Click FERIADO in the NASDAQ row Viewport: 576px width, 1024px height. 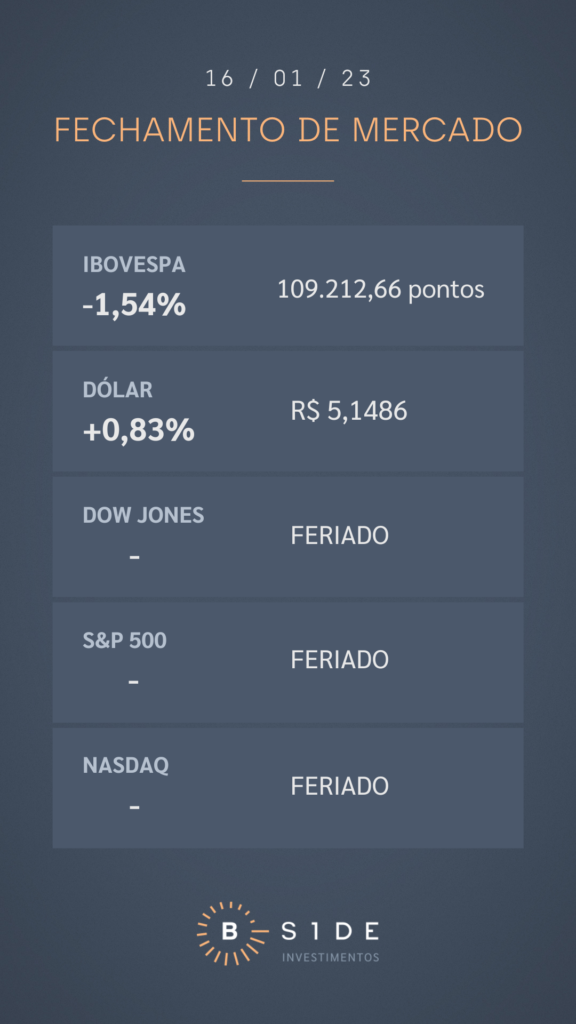pyautogui.click(x=340, y=786)
